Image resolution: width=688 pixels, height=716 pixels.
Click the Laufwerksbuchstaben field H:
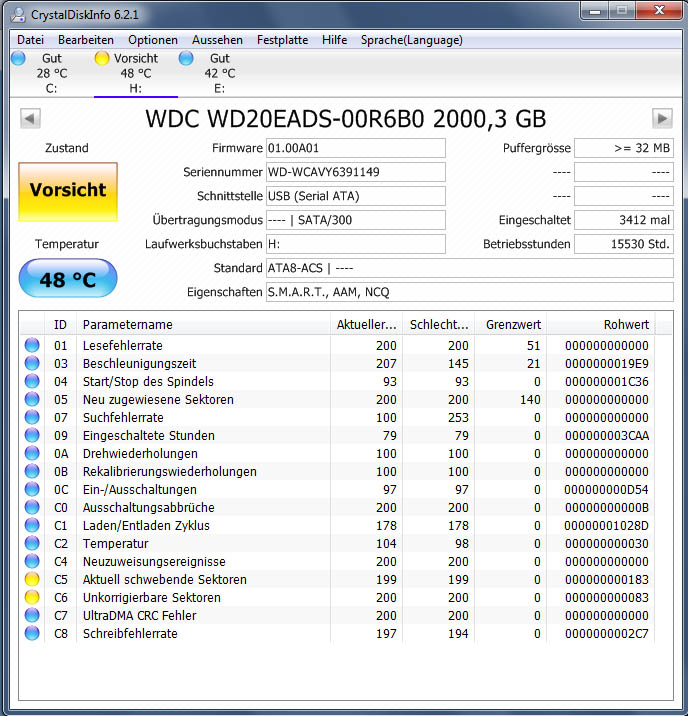pos(356,244)
